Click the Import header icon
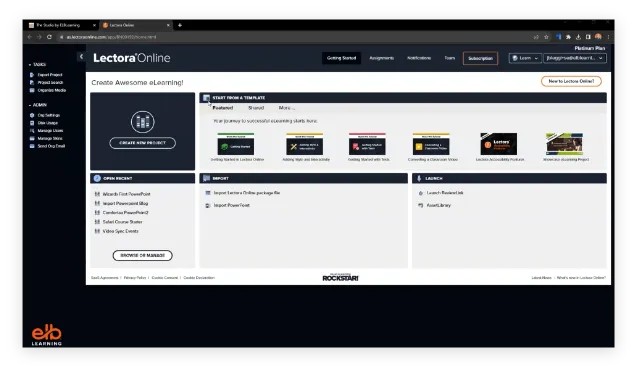637x373 pixels. tap(206, 178)
